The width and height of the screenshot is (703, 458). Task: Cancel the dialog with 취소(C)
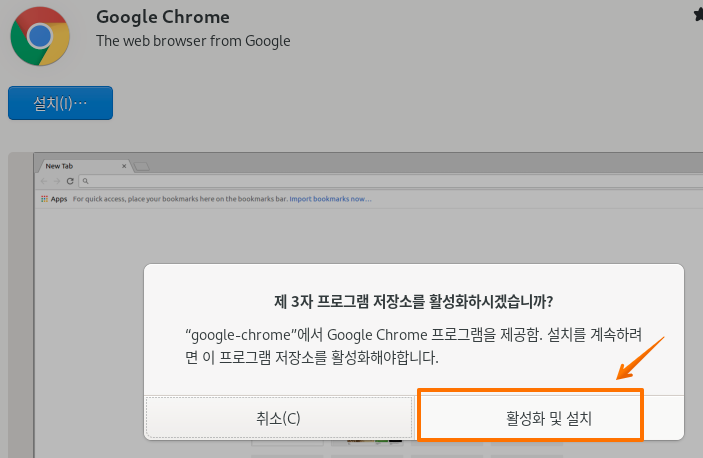278,418
